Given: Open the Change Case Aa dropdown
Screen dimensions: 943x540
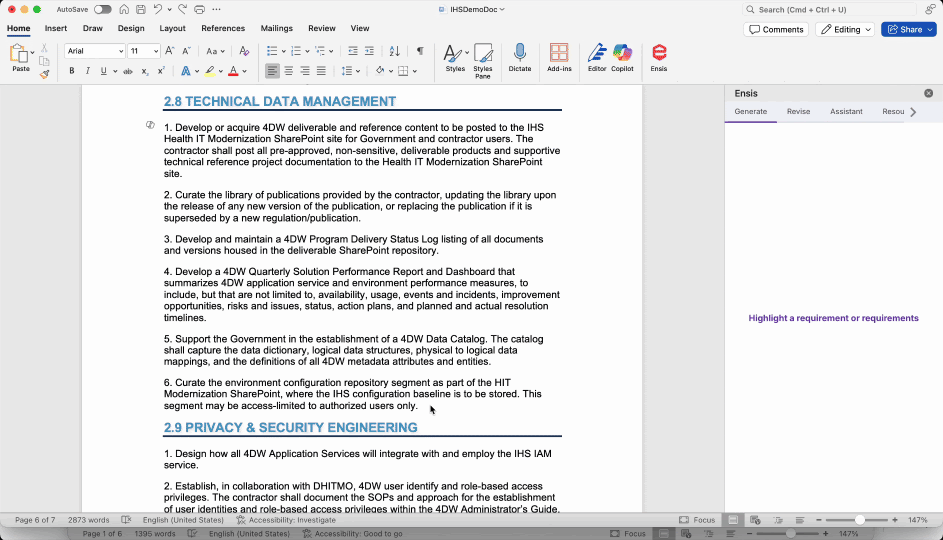Looking at the screenshot, I should tap(215, 51).
